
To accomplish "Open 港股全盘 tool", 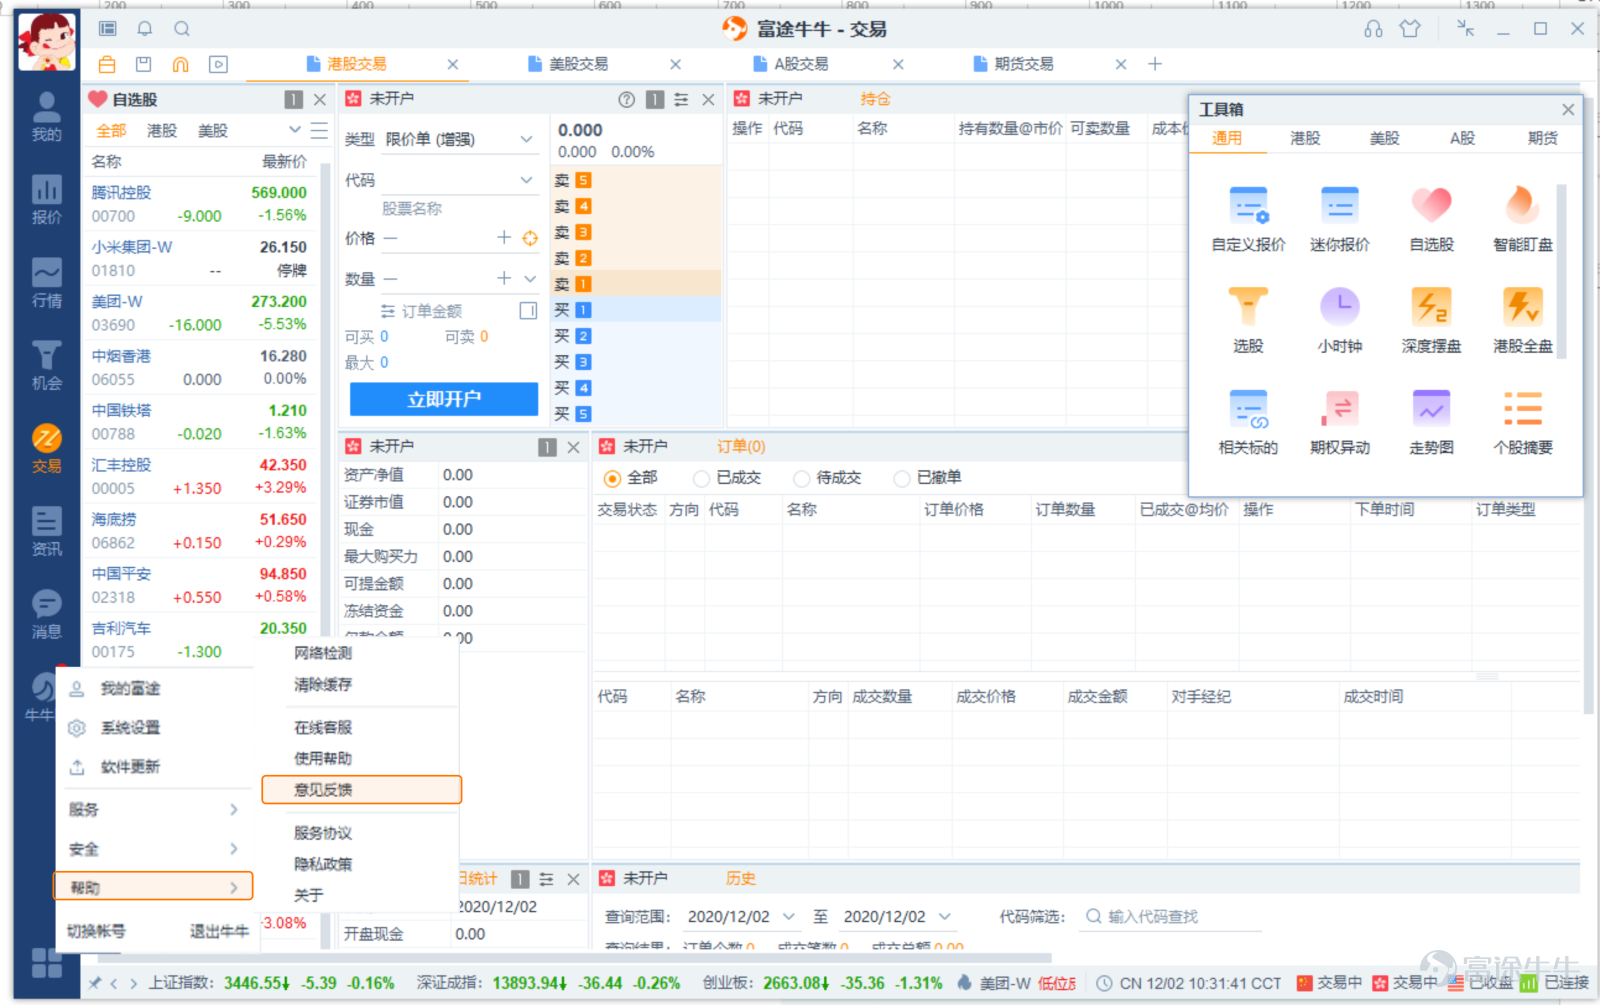I will pos(1522,320).
